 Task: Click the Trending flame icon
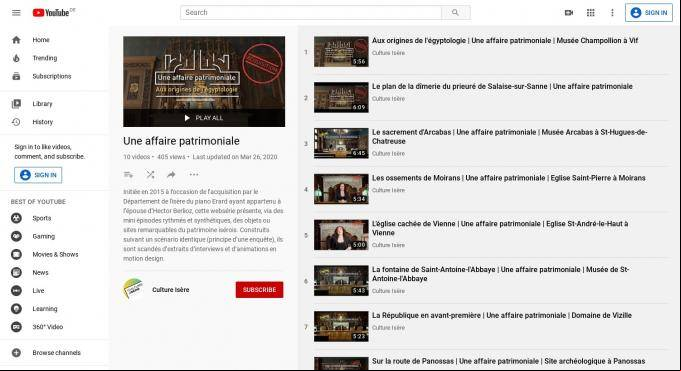pyautogui.click(x=16, y=58)
